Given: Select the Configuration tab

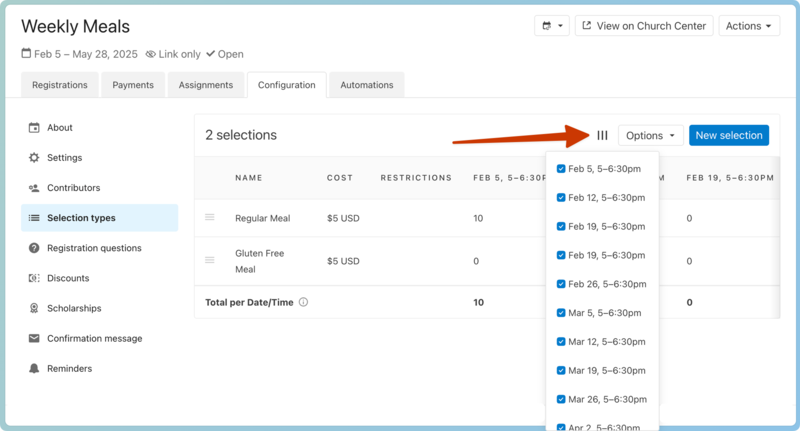Looking at the screenshot, I should (287, 85).
